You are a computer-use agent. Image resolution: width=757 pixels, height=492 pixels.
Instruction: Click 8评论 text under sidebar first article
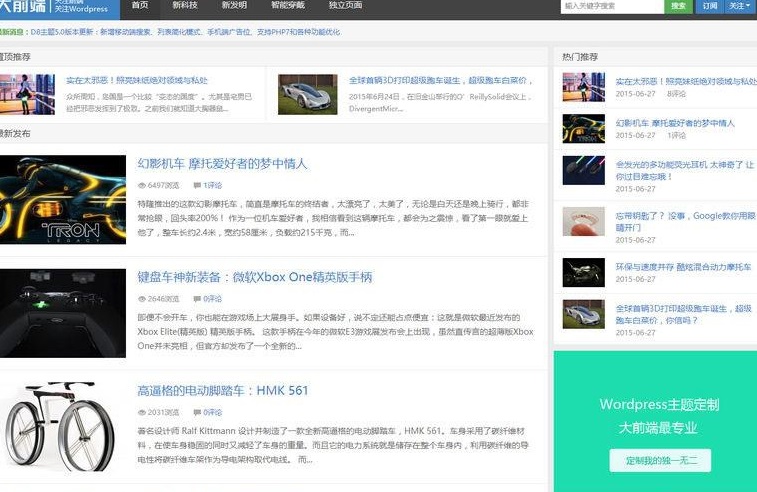[676, 94]
